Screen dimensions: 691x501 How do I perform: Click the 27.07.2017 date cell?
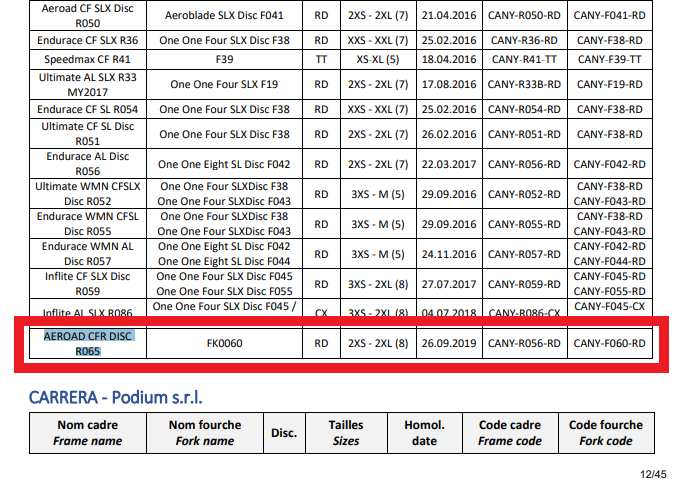click(449, 284)
